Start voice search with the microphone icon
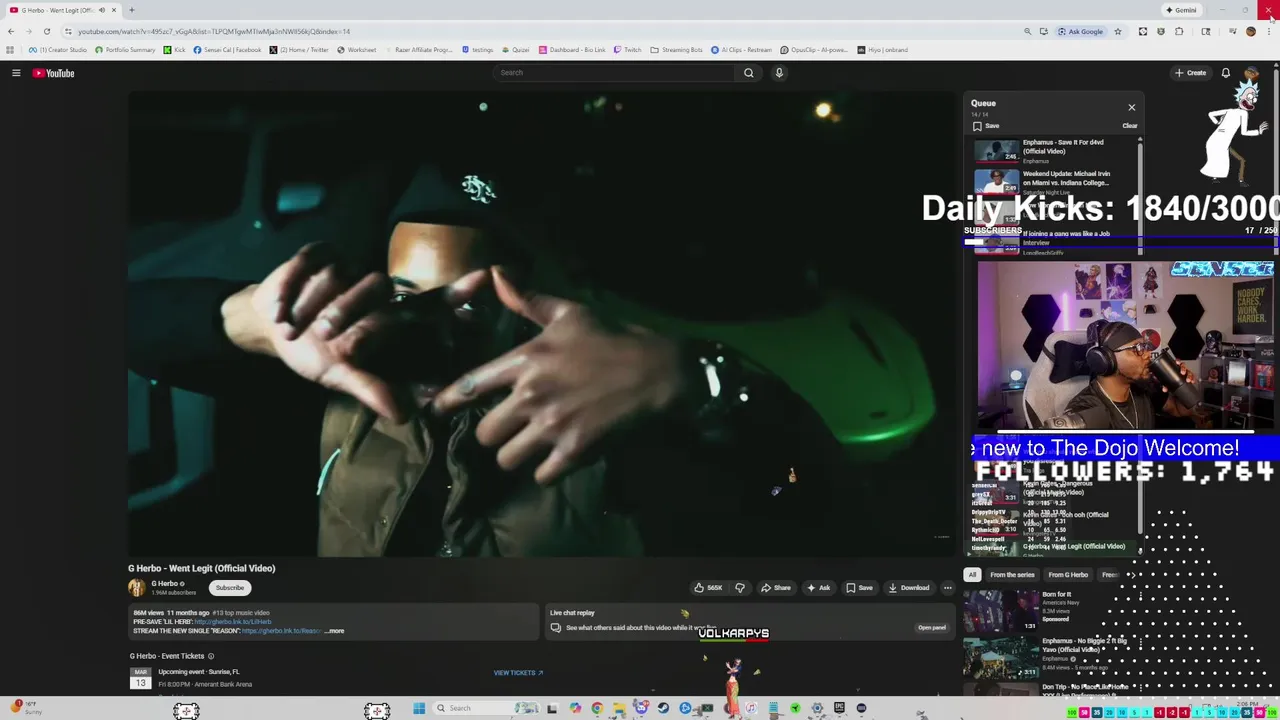This screenshot has height=720, width=1280. pyautogui.click(x=779, y=73)
